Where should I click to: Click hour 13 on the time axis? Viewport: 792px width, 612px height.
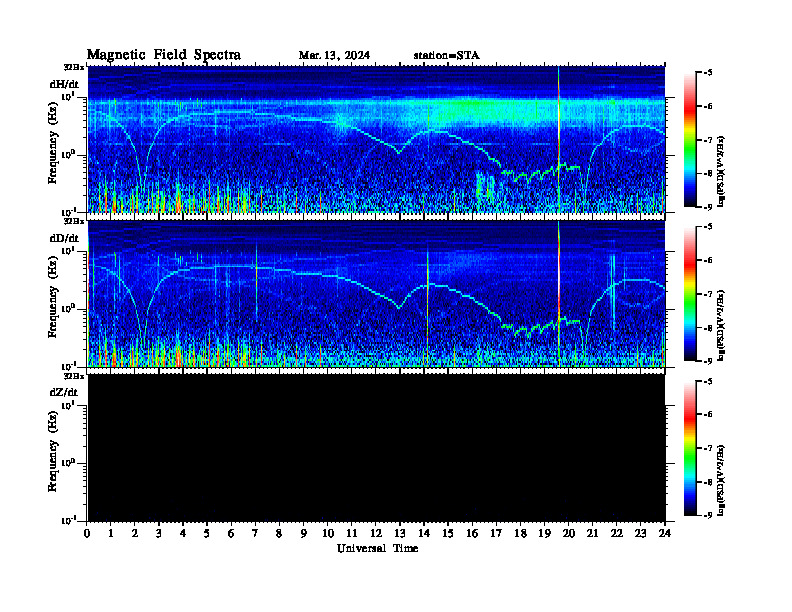click(399, 533)
